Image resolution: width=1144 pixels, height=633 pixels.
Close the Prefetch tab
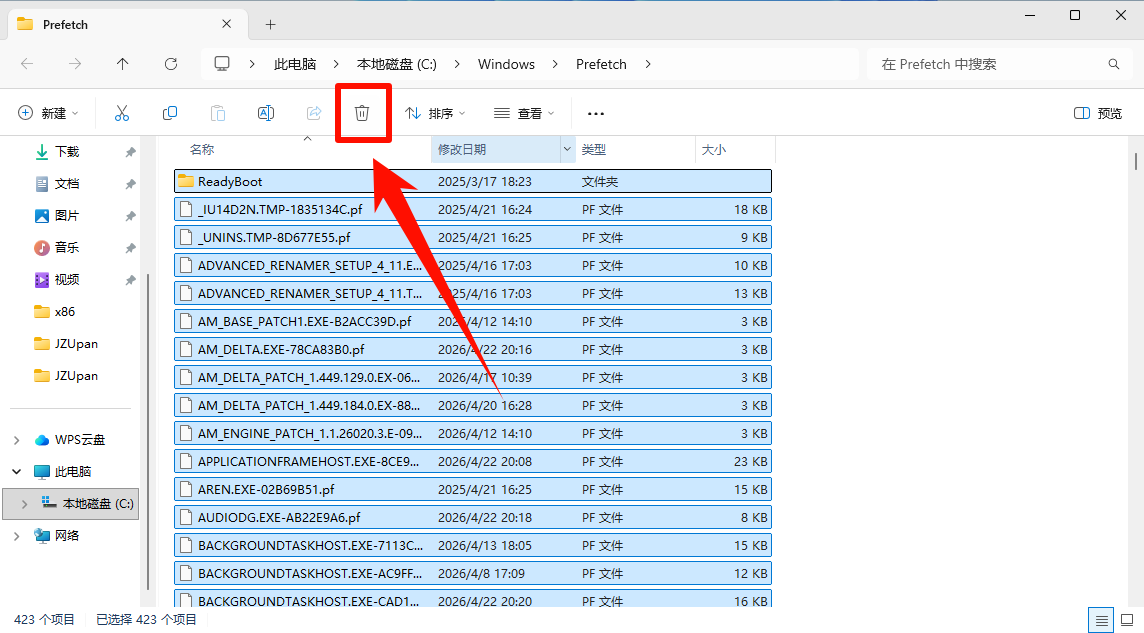pyautogui.click(x=227, y=24)
